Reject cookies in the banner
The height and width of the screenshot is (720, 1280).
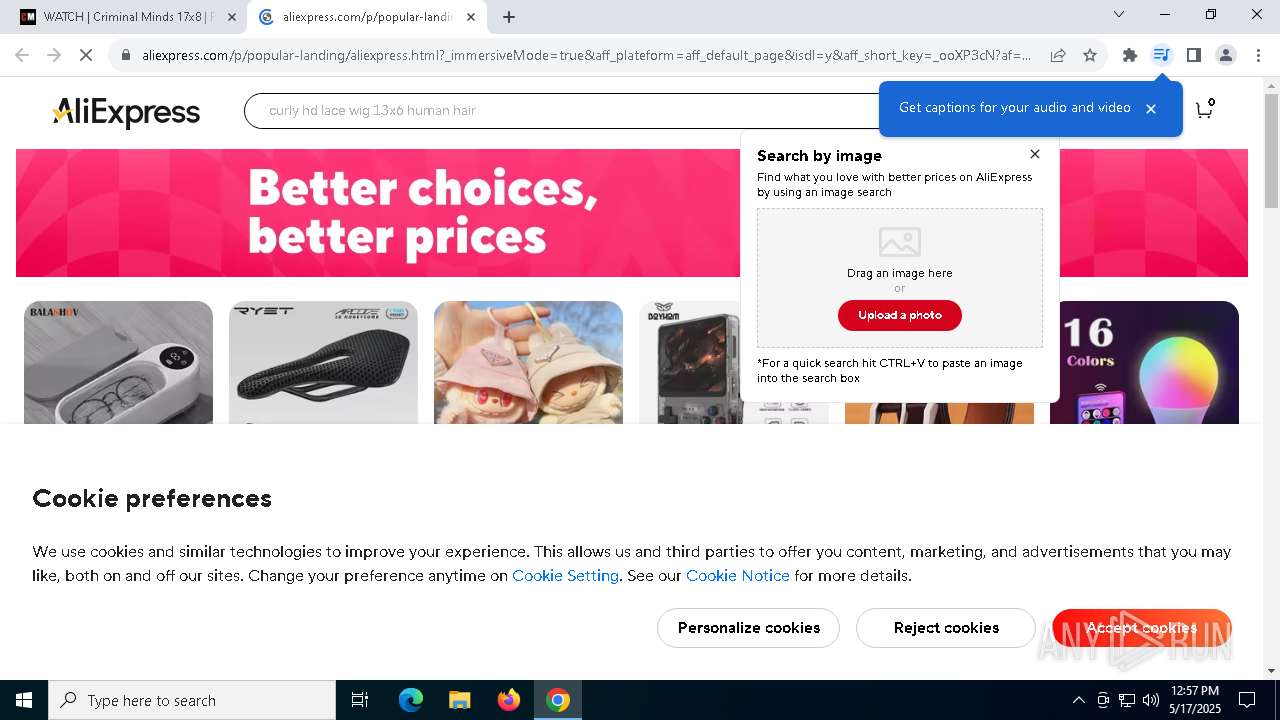coord(946,628)
